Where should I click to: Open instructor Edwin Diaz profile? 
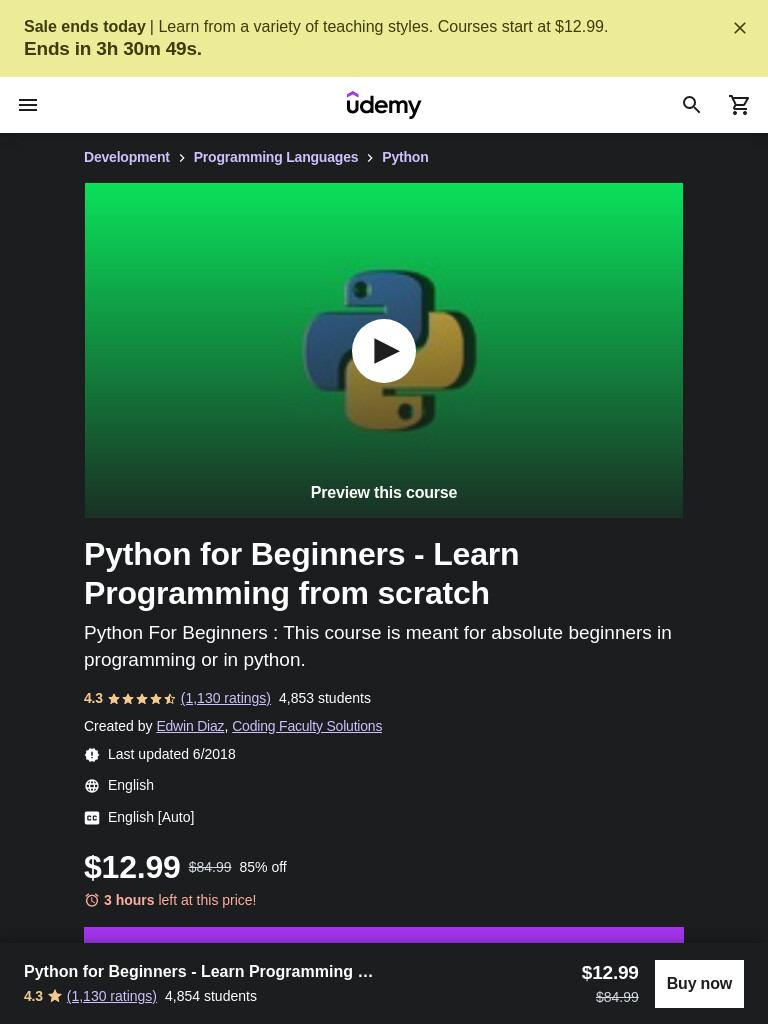(x=190, y=726)
